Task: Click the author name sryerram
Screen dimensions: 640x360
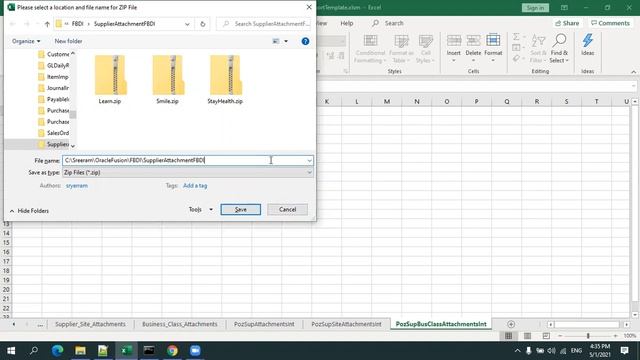Action: pos(77,186)
